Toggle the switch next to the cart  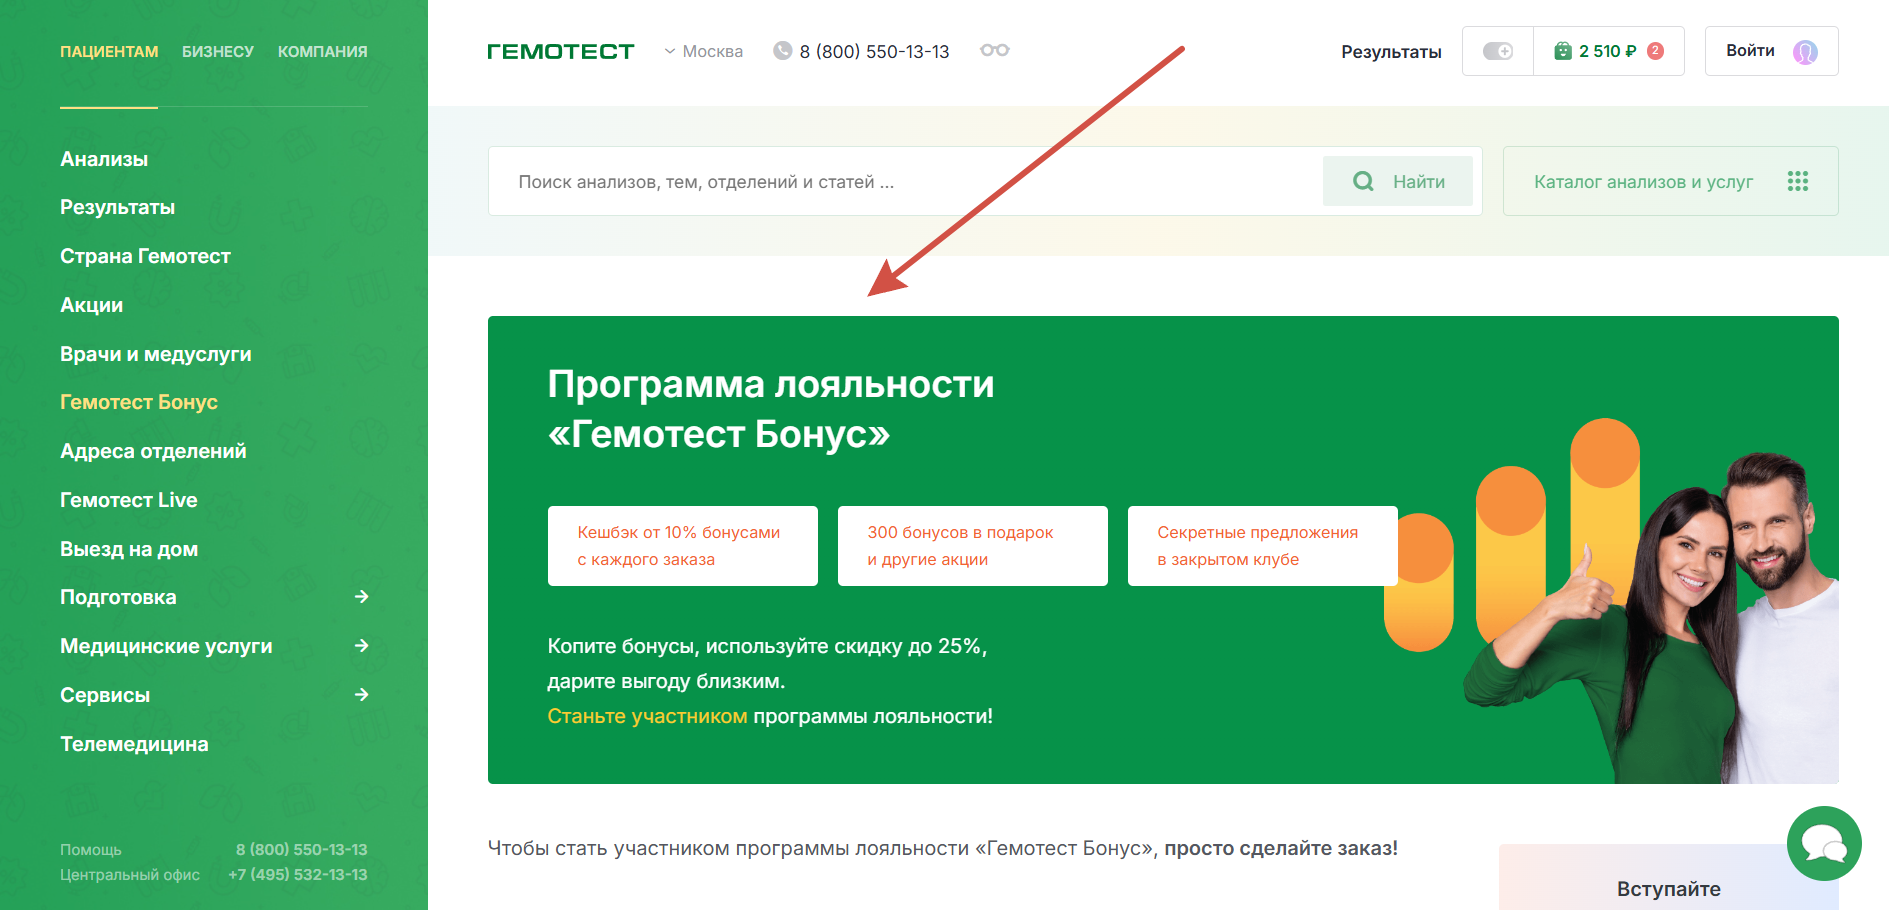pos(1498,51)
